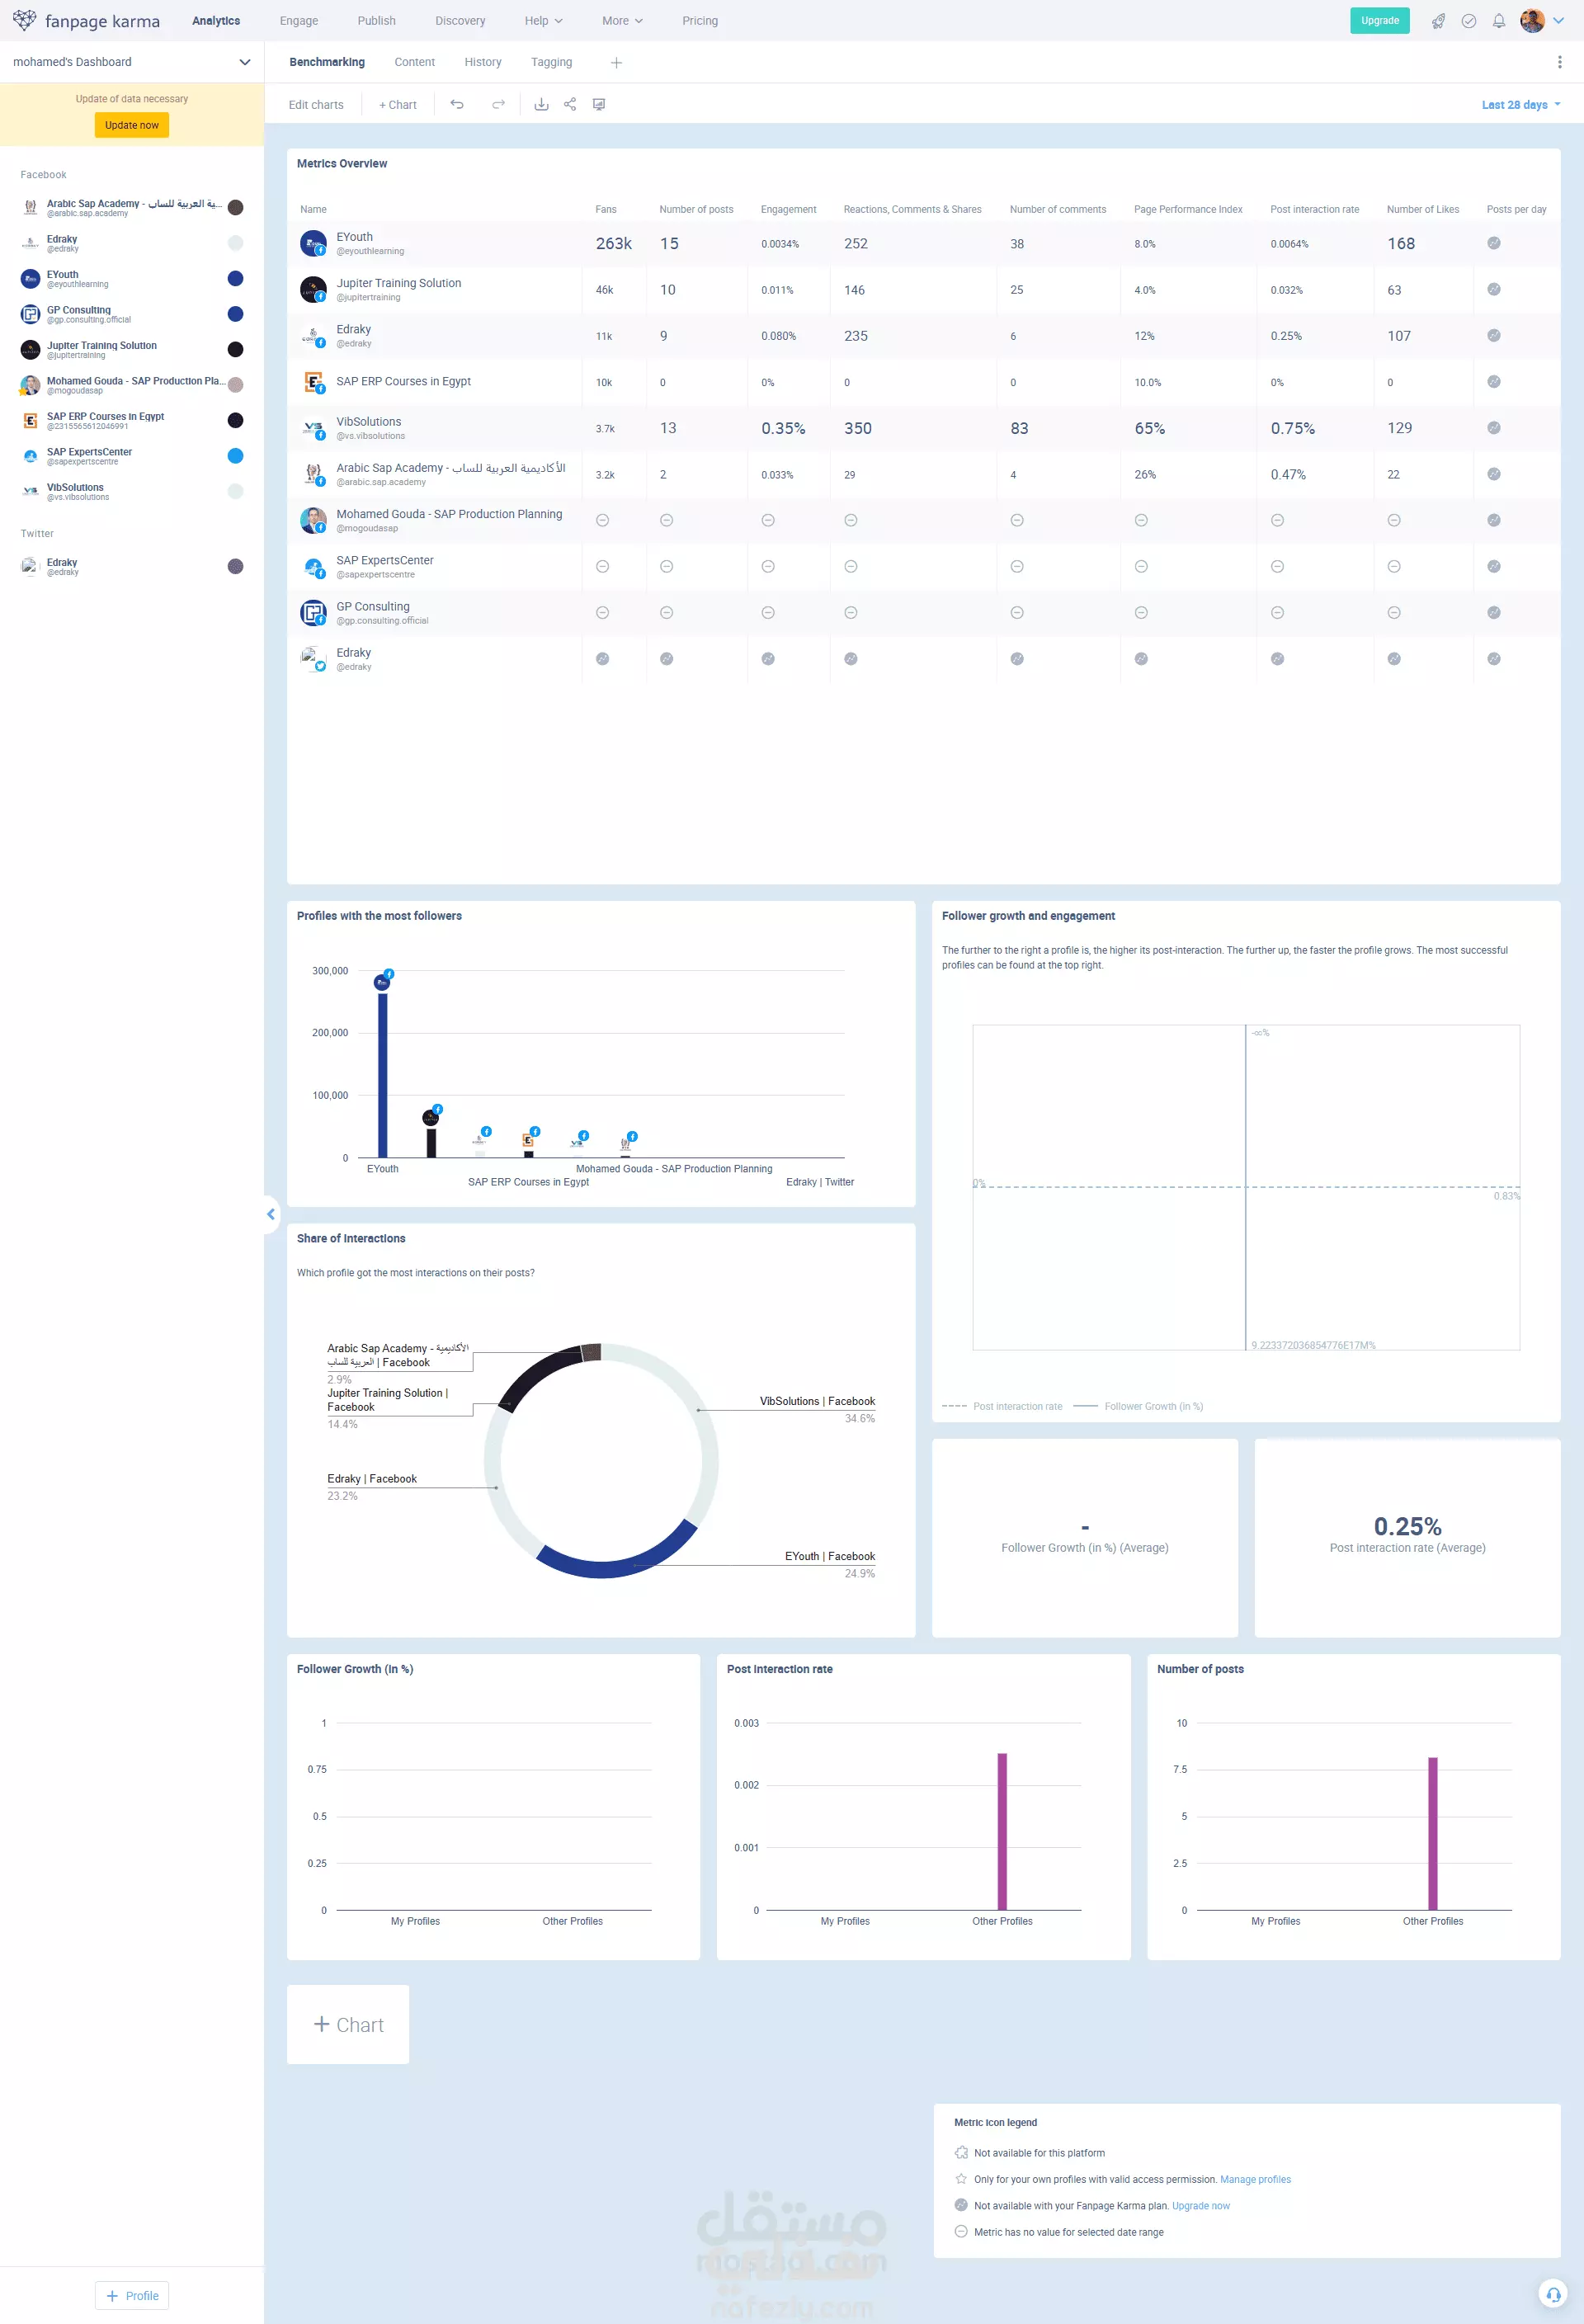Click the GP Consulting avatar in the table
Image resolution: width=1584 pixels, height=2324 pixels.
pos(313,613)
